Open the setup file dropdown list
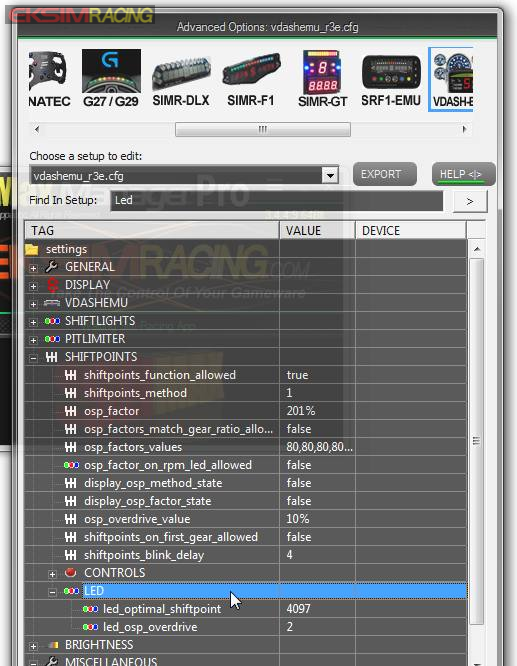The height and width of the screenshot is (666, 517). pos(330,175)
